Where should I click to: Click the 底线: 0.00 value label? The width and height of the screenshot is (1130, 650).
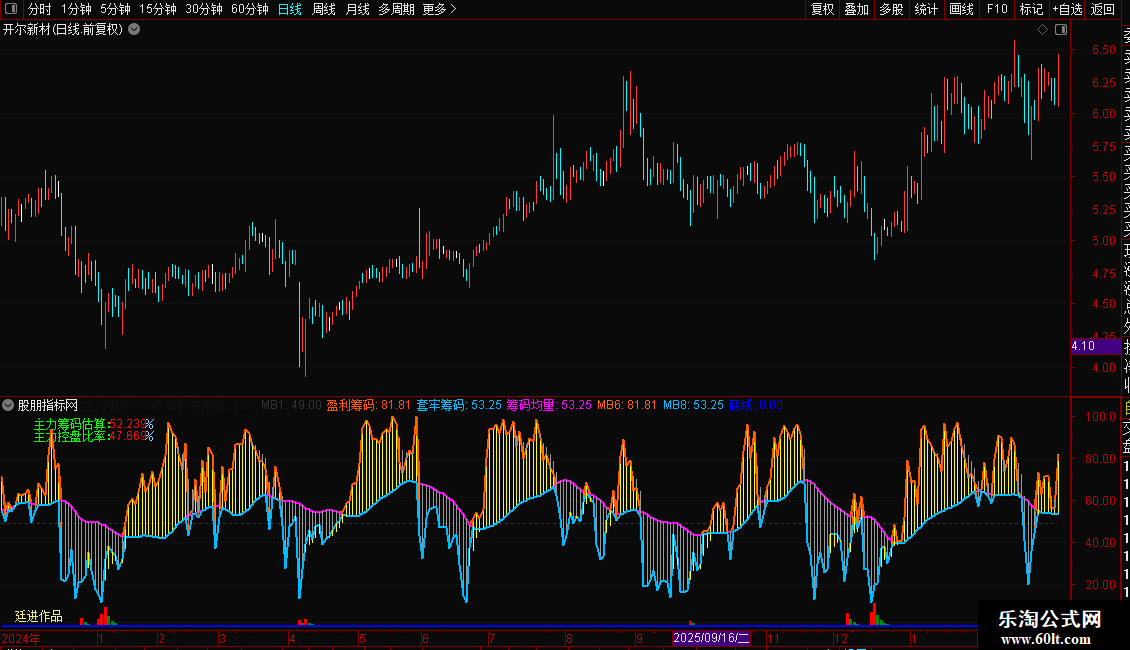[756, 405]
